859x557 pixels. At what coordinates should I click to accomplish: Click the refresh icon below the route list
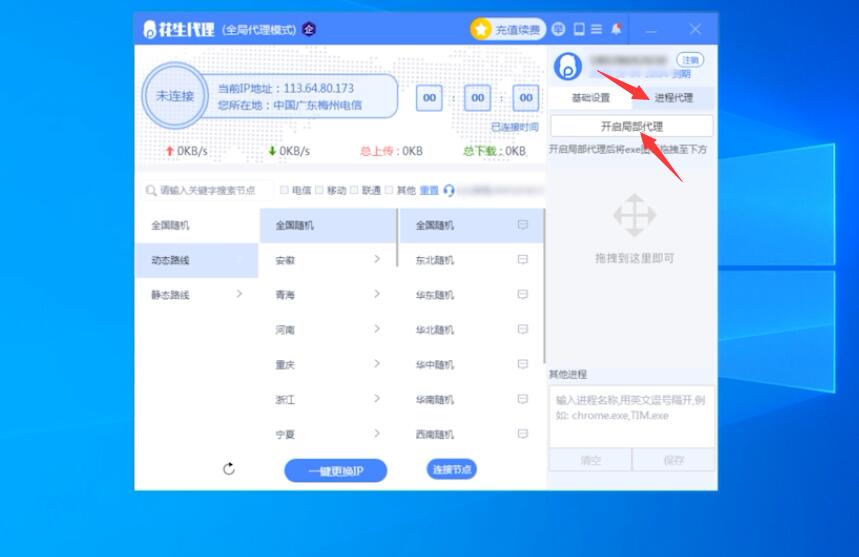click(x=229, y=469)
